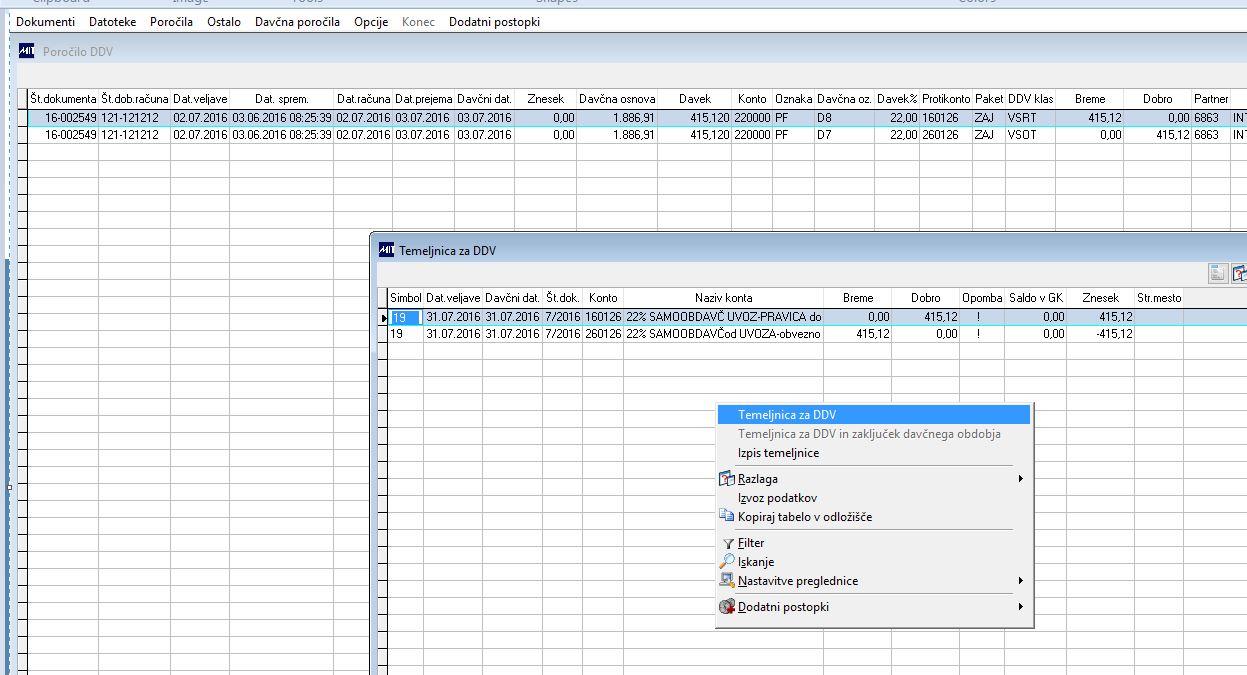Viewport: 1247px width, 675px height.
Task: Click the Dat.računa column header
Action: [363, 99]
